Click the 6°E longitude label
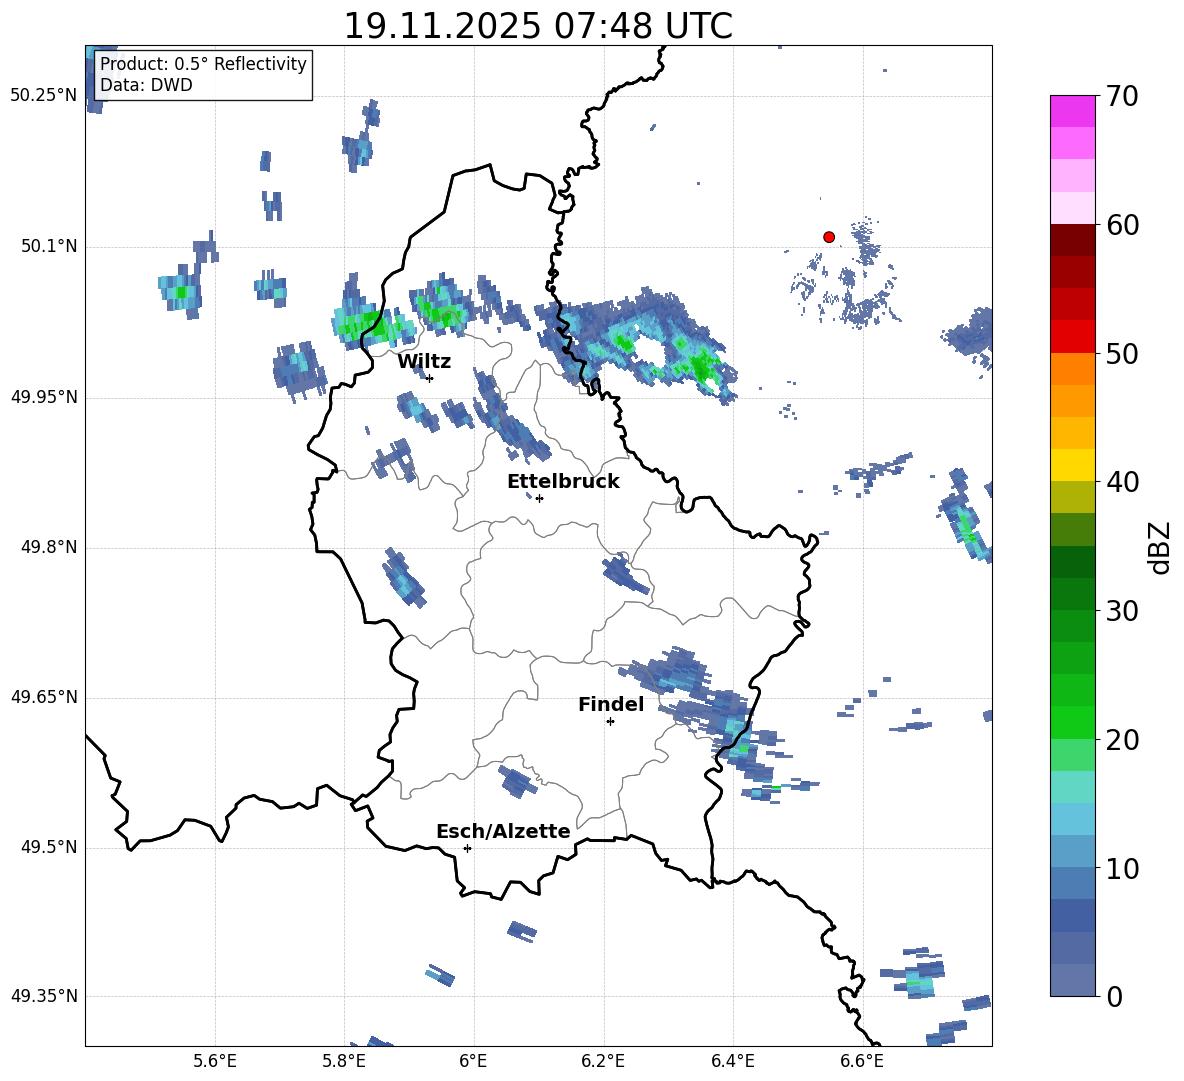1184x1081 pixels. [473, 1061]
